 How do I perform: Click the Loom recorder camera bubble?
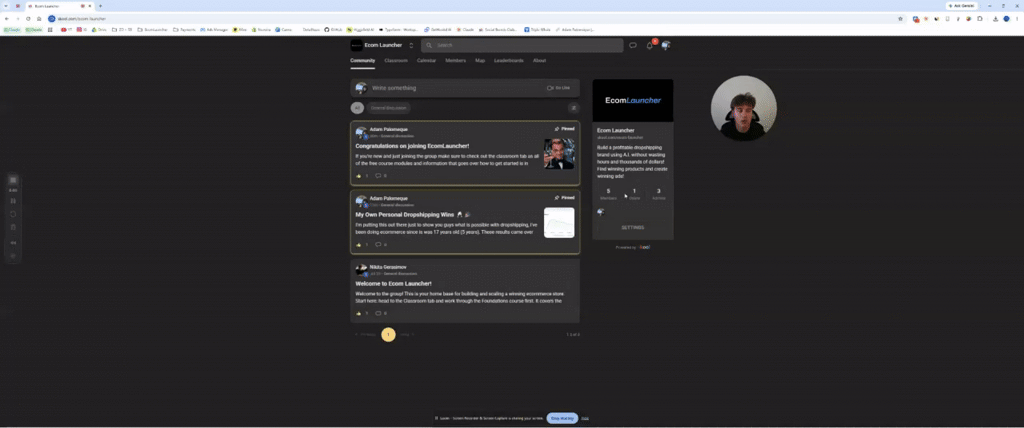(x=744, y=108)
